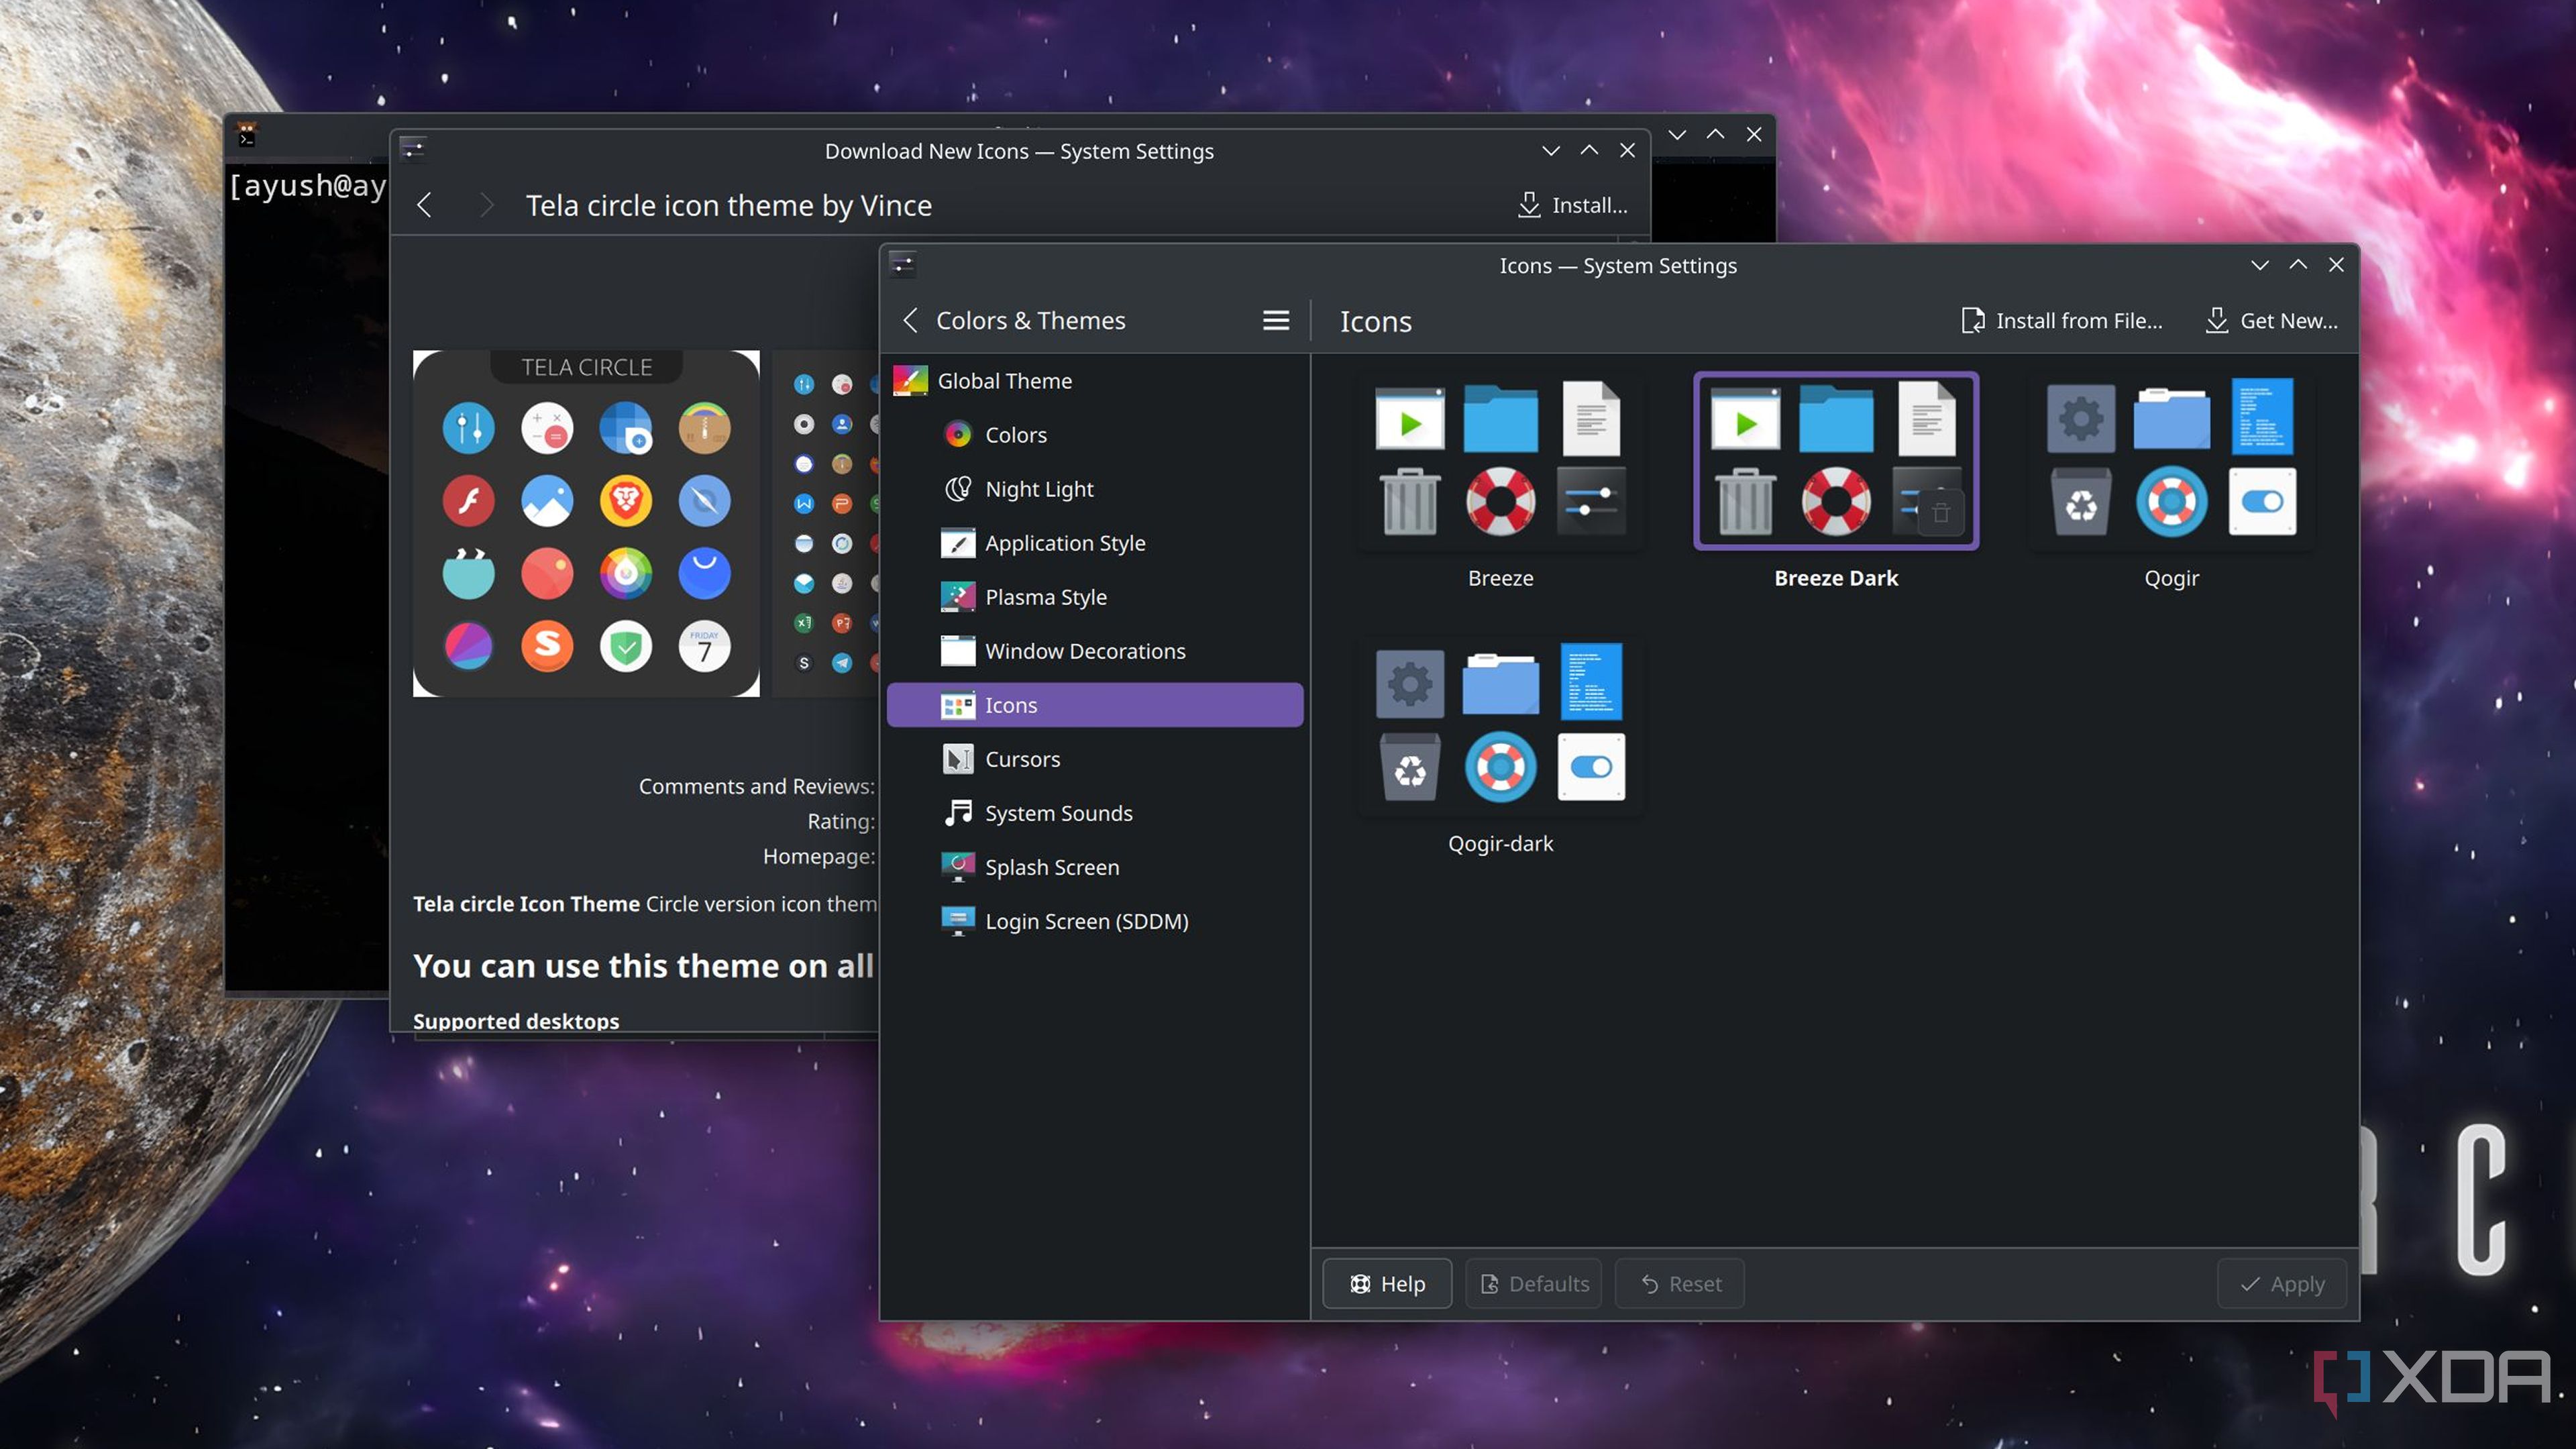Maximize the Download New Icons window
Viewport: 2576px width, 1449px height.
pyautogui.click(x=1589, y=151)
